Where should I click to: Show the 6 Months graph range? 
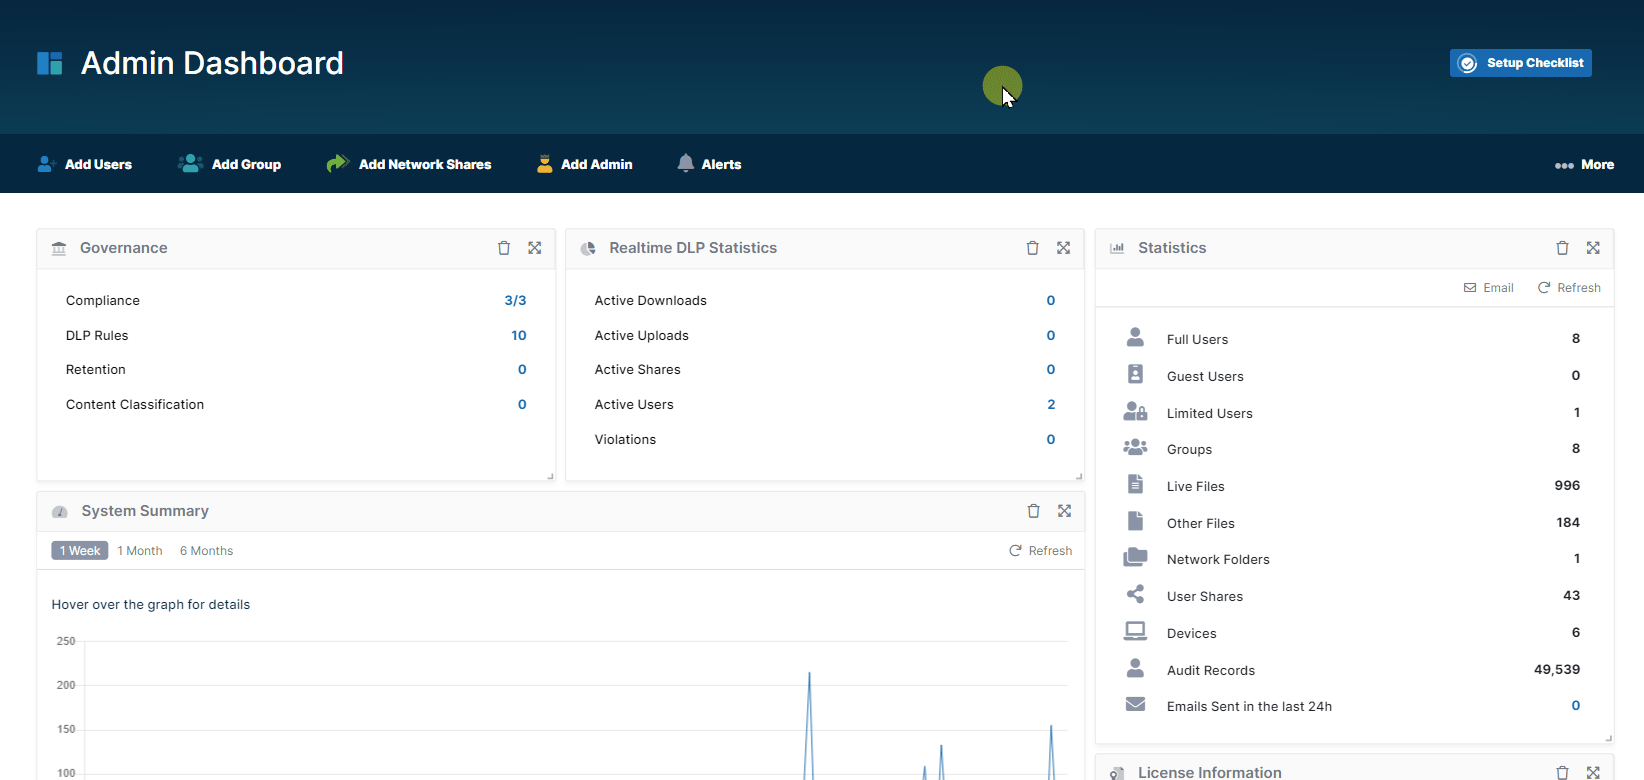(x=206, y=551)
